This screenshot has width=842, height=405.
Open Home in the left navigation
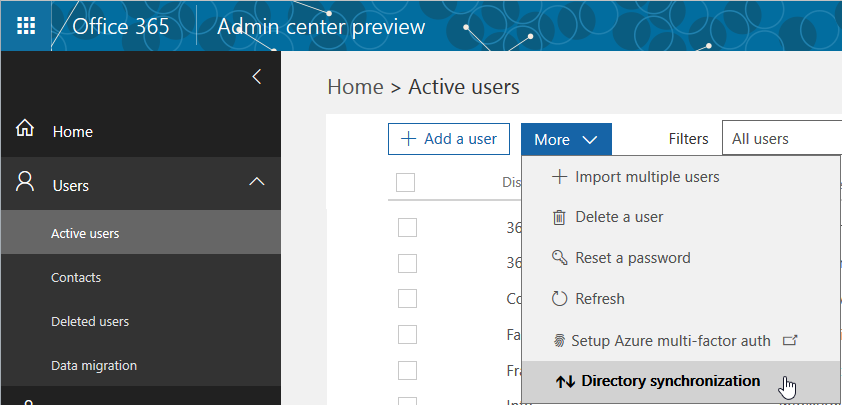pos(141,131)
